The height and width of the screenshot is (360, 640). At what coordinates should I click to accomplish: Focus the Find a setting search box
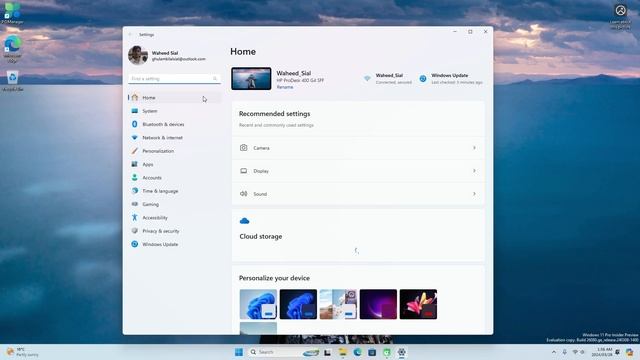174,78
